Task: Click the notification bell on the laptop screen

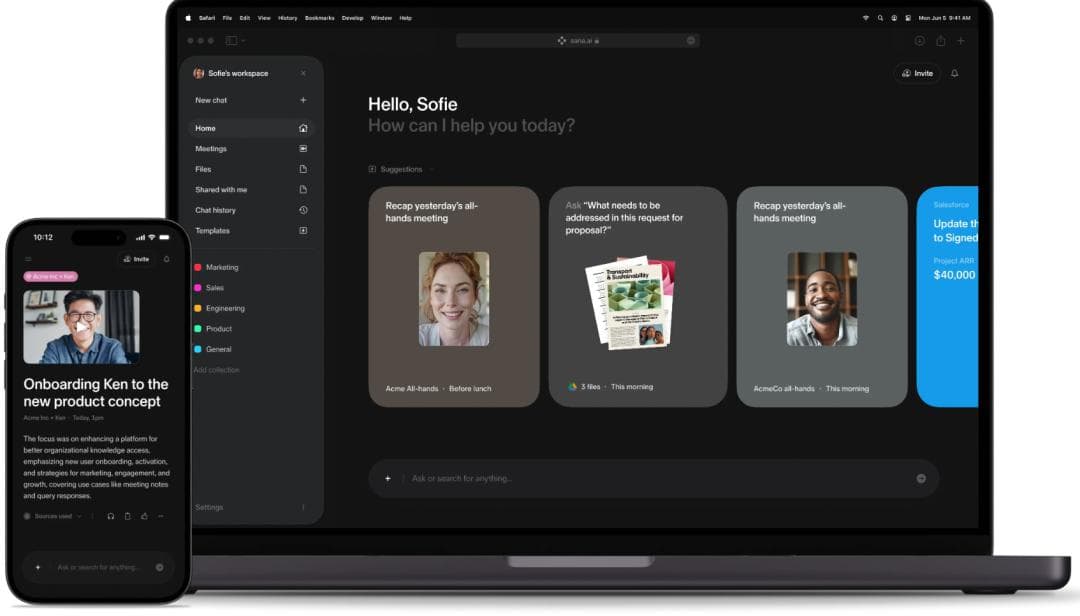Action: pos(954,73)
